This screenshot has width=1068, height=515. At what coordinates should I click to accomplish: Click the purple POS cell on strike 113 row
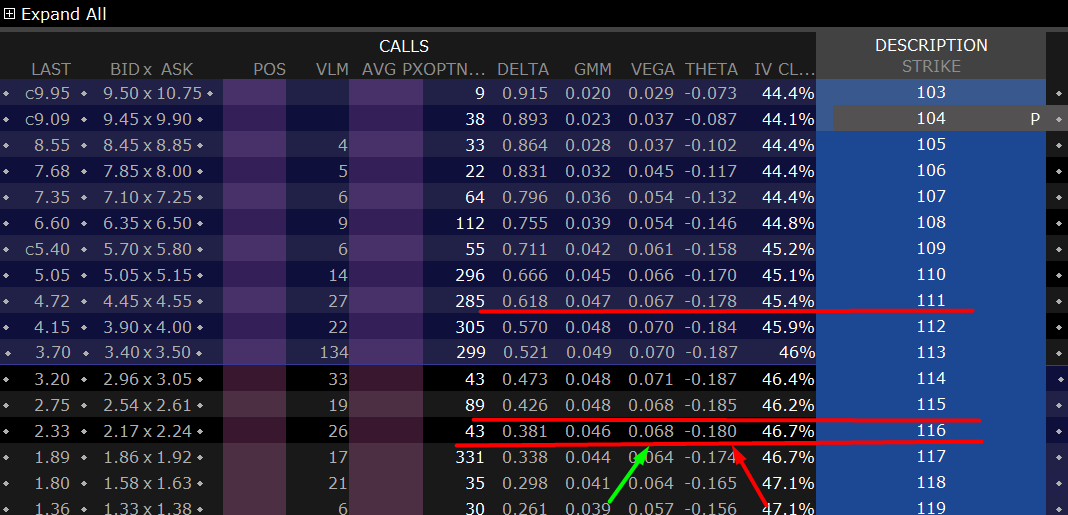[x=254, y=353]
